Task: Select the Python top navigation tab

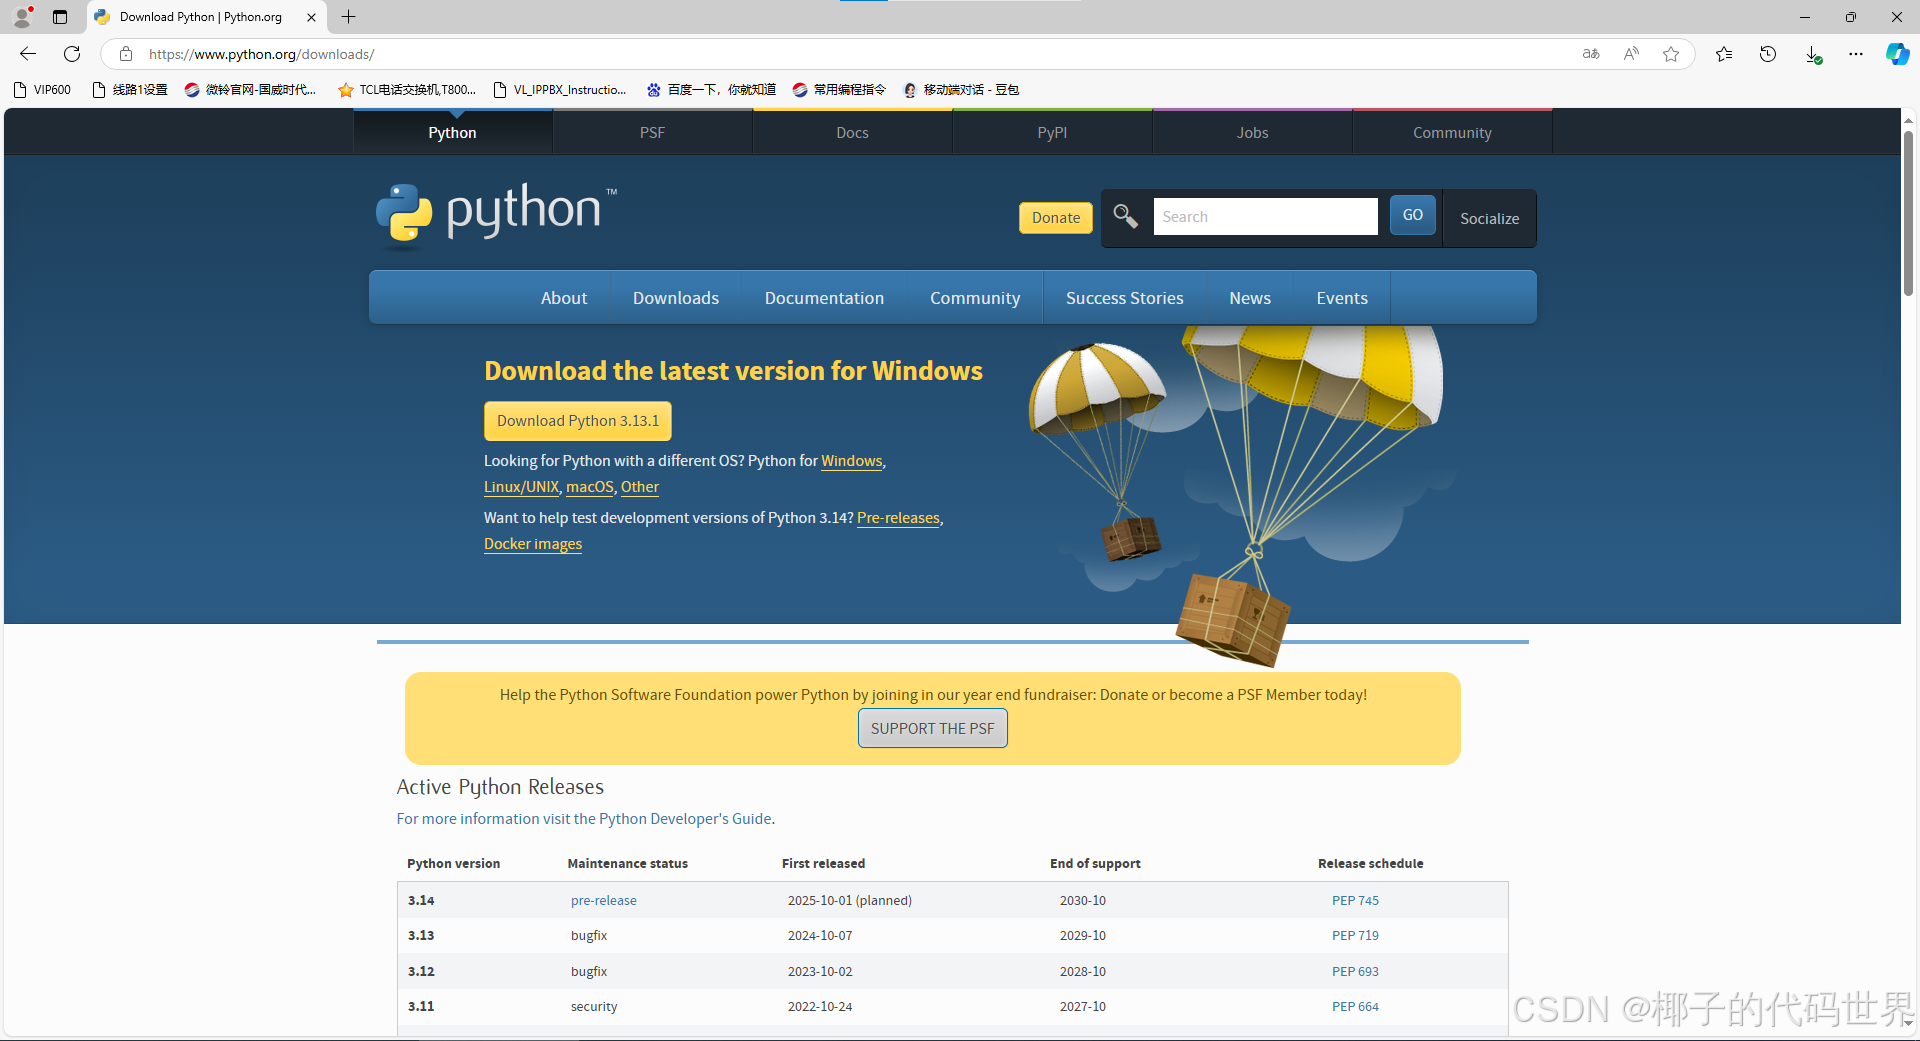Action: (452, 132)
